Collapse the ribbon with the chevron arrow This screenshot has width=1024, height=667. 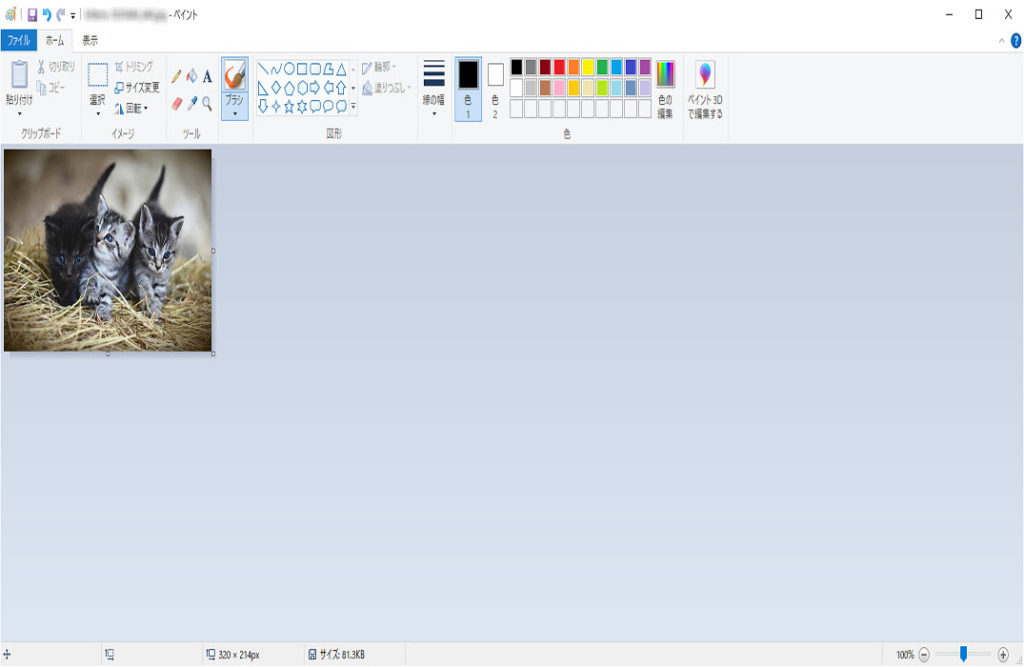coord(1002,41)
